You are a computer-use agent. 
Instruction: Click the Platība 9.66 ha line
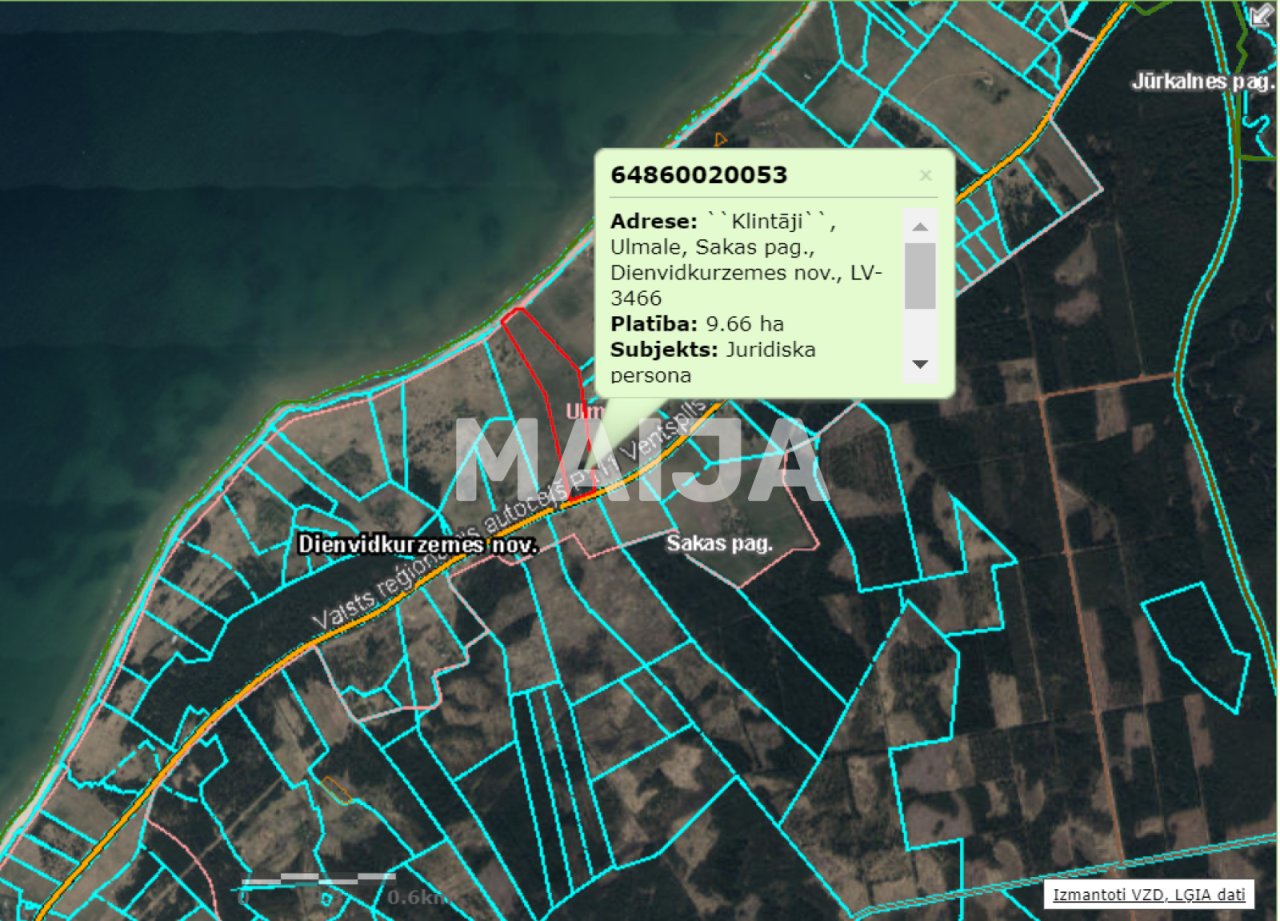[x=697, y=324]
